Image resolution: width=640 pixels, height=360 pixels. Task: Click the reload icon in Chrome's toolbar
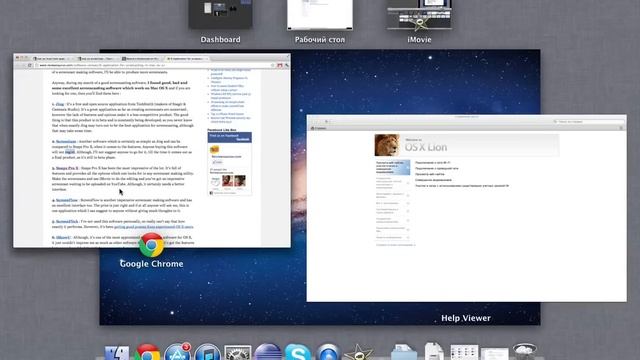click(29, 65)
